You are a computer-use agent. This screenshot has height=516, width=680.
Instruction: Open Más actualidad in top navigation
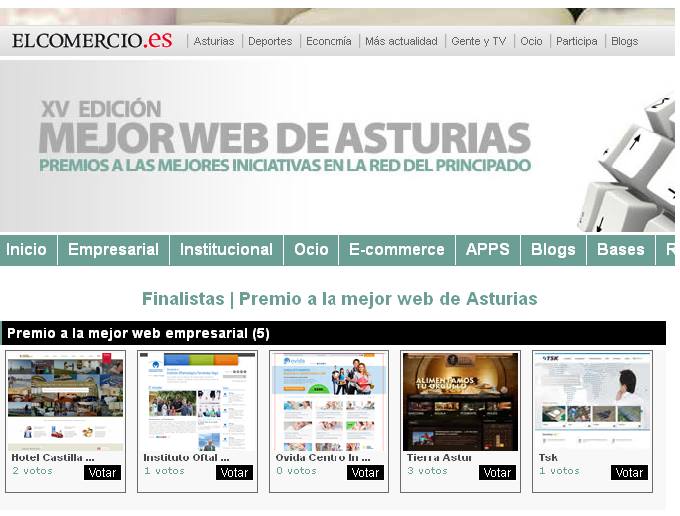point(401,41)
